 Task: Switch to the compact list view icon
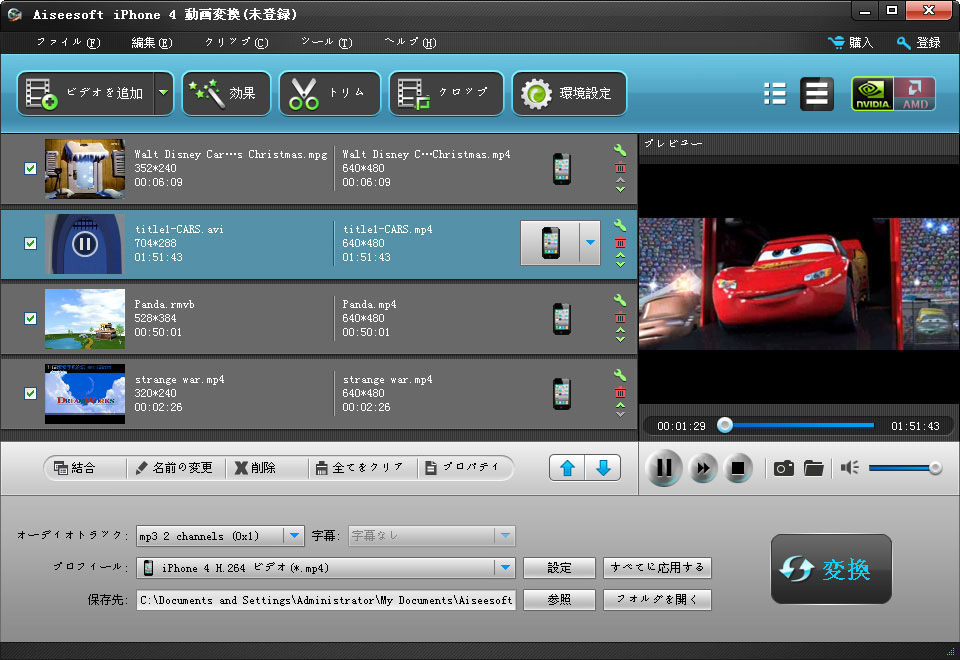(x=774, y=94)
